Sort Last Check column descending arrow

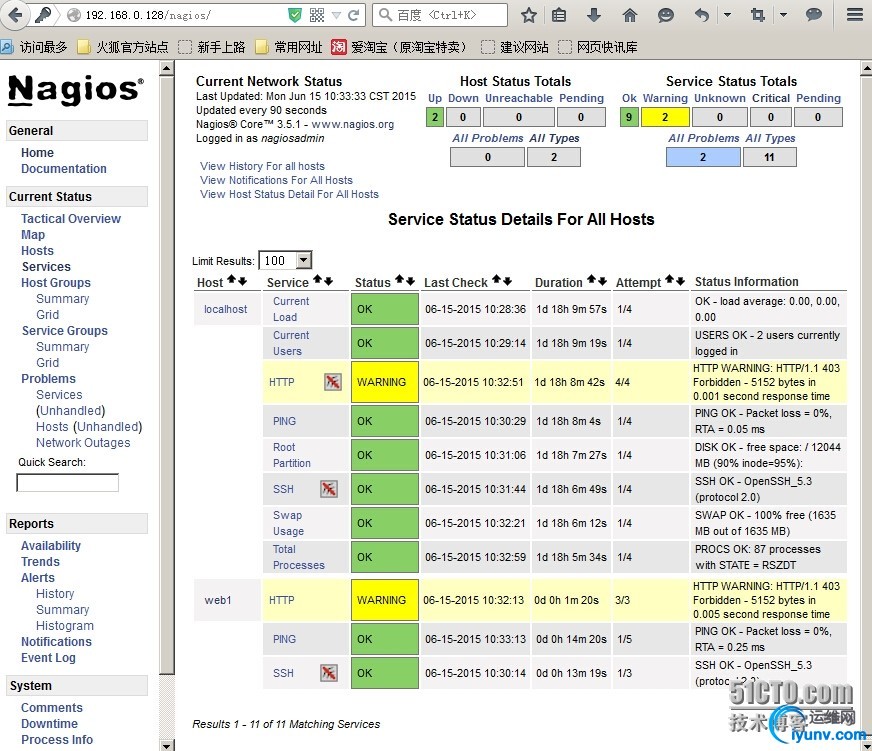(x=507, y=281)
